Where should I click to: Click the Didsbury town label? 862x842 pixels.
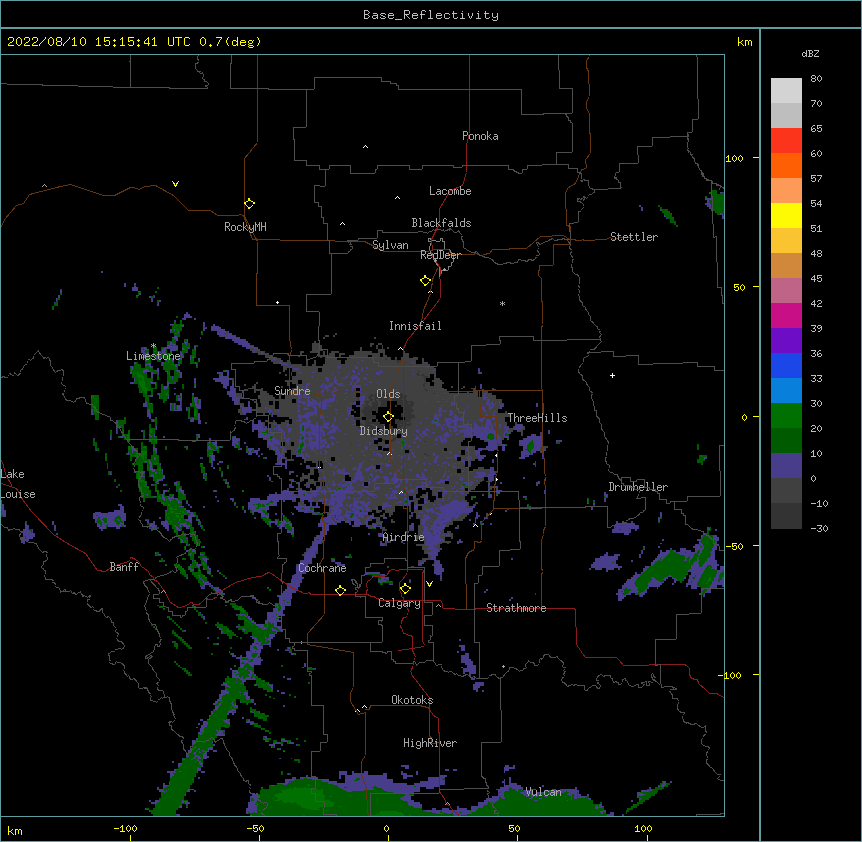click(x=384, y=431)
